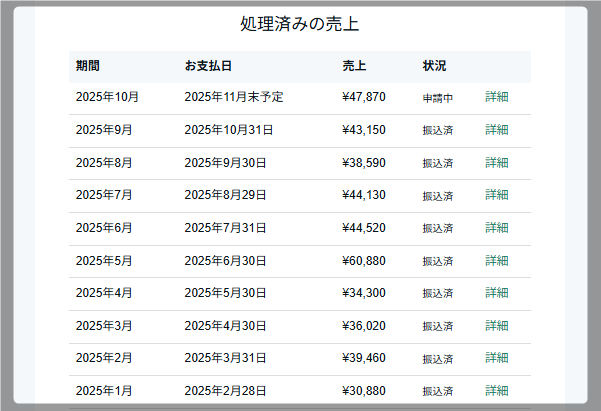
Task: View 詳細 for the 2025年3月 period
Action: click(497, 326)
